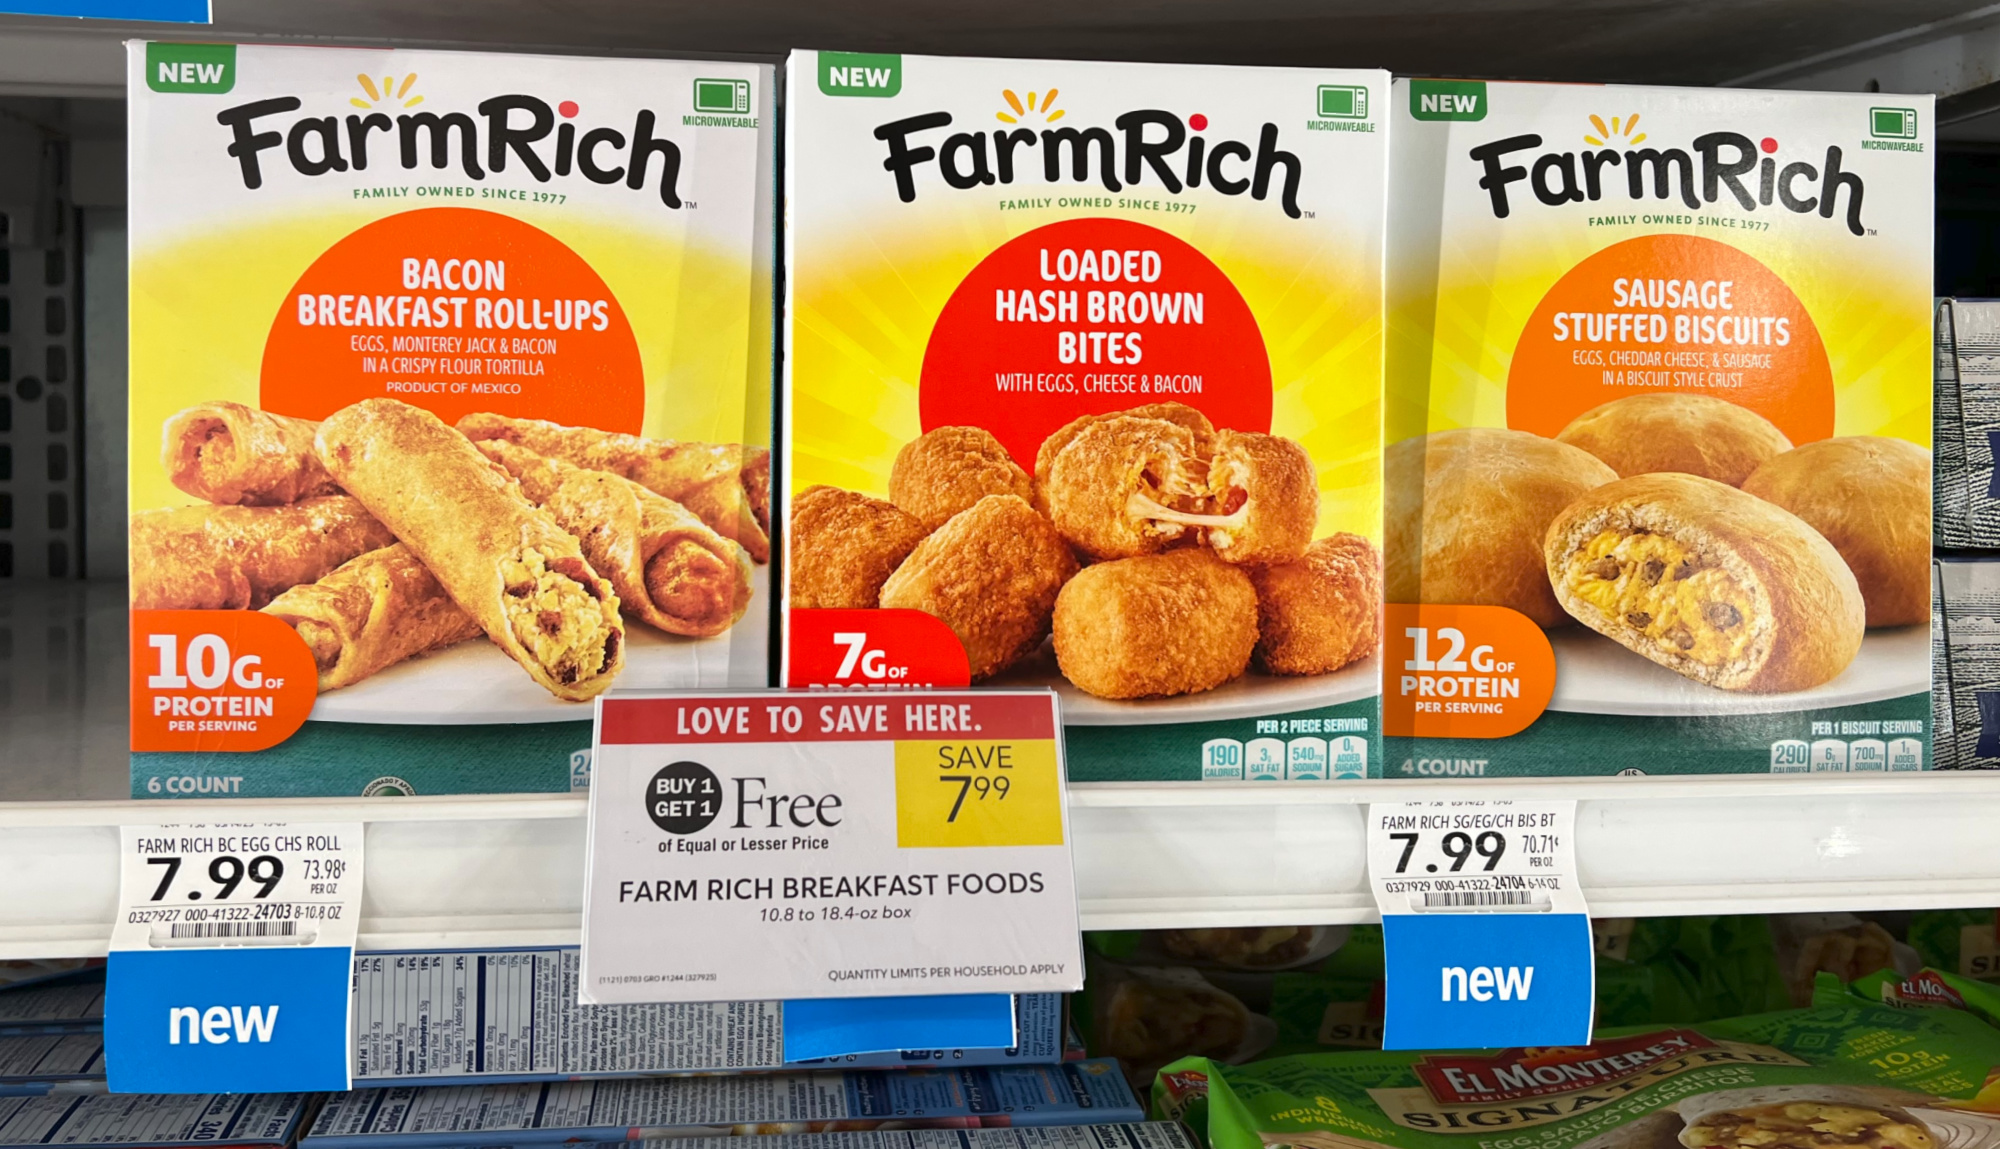This screenshot has height=1149, width=2000.
Task: Click the green NEW badge on Bacon Roll-Ups box
Action: click(x=191, y=71)
